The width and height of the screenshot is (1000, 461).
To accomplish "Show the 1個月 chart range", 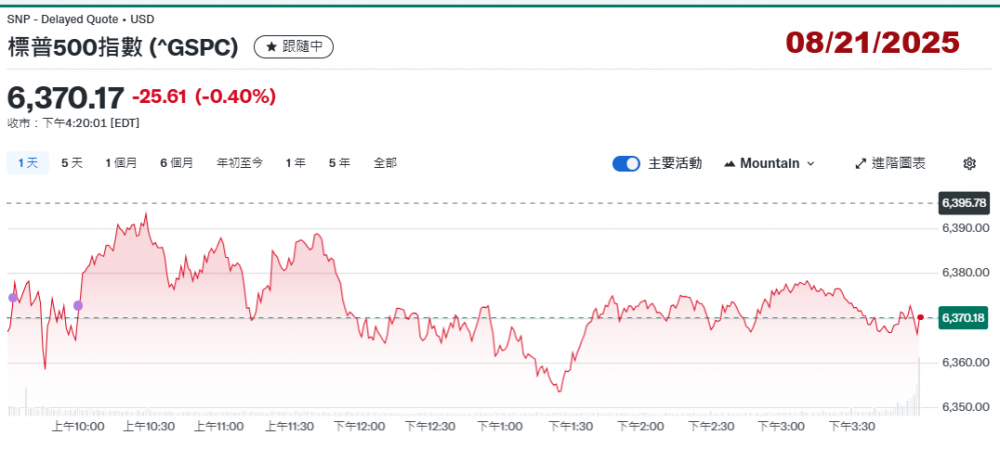I will [121, 162].
